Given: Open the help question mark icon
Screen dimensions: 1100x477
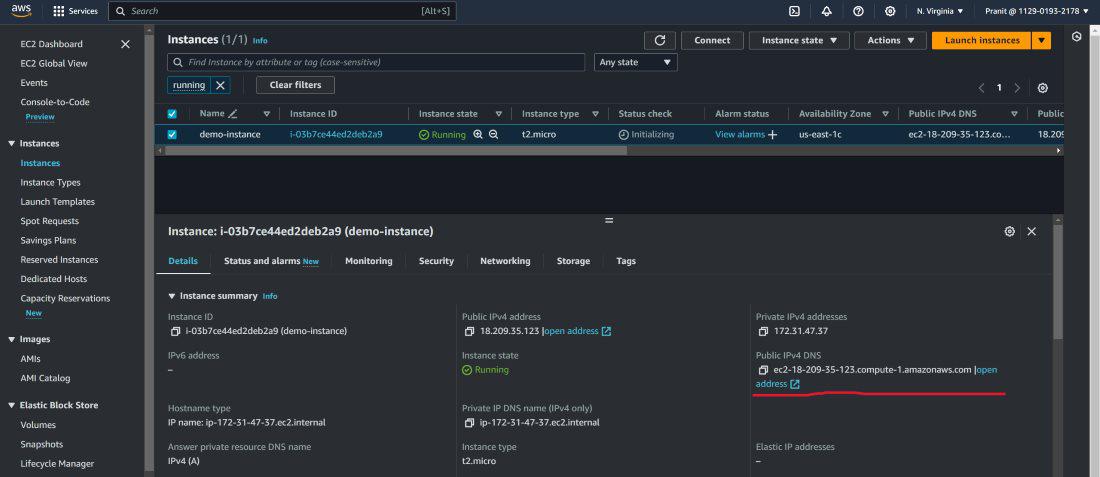Looking at the screenshot, I should 858,11.
